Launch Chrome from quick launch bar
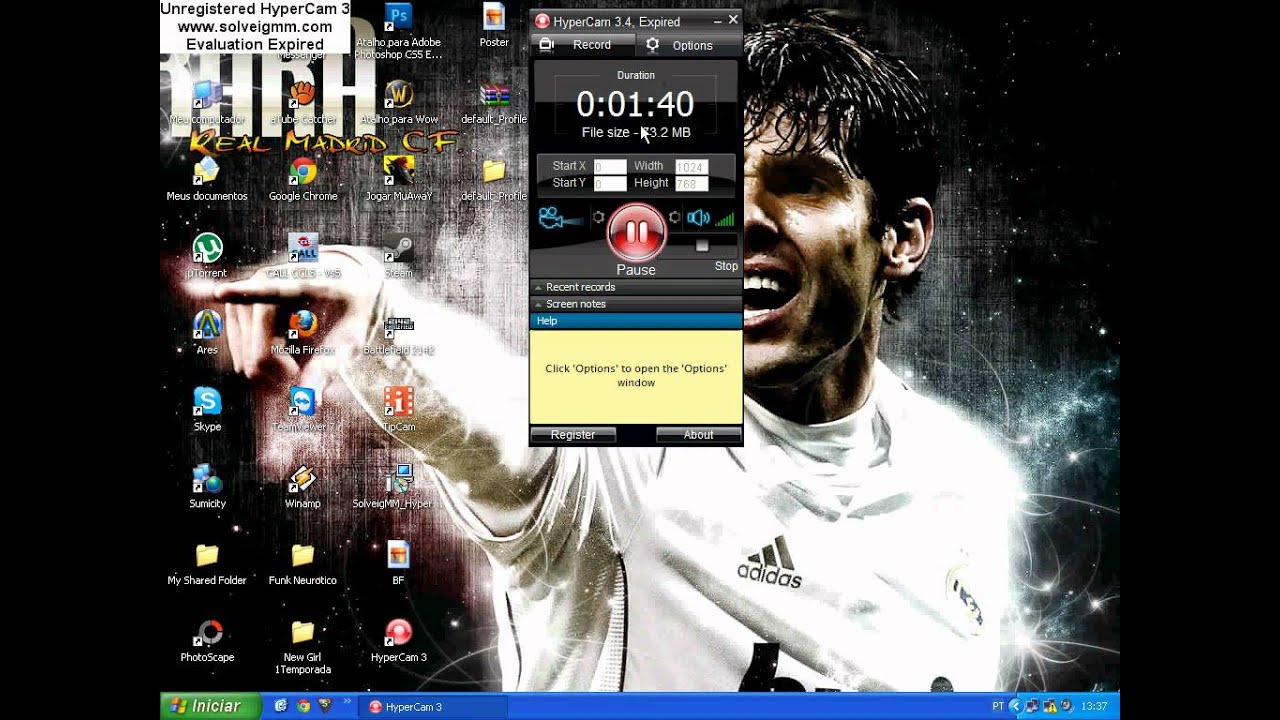This screenshot has height=720, width=1280. click(x=302, y=706)
